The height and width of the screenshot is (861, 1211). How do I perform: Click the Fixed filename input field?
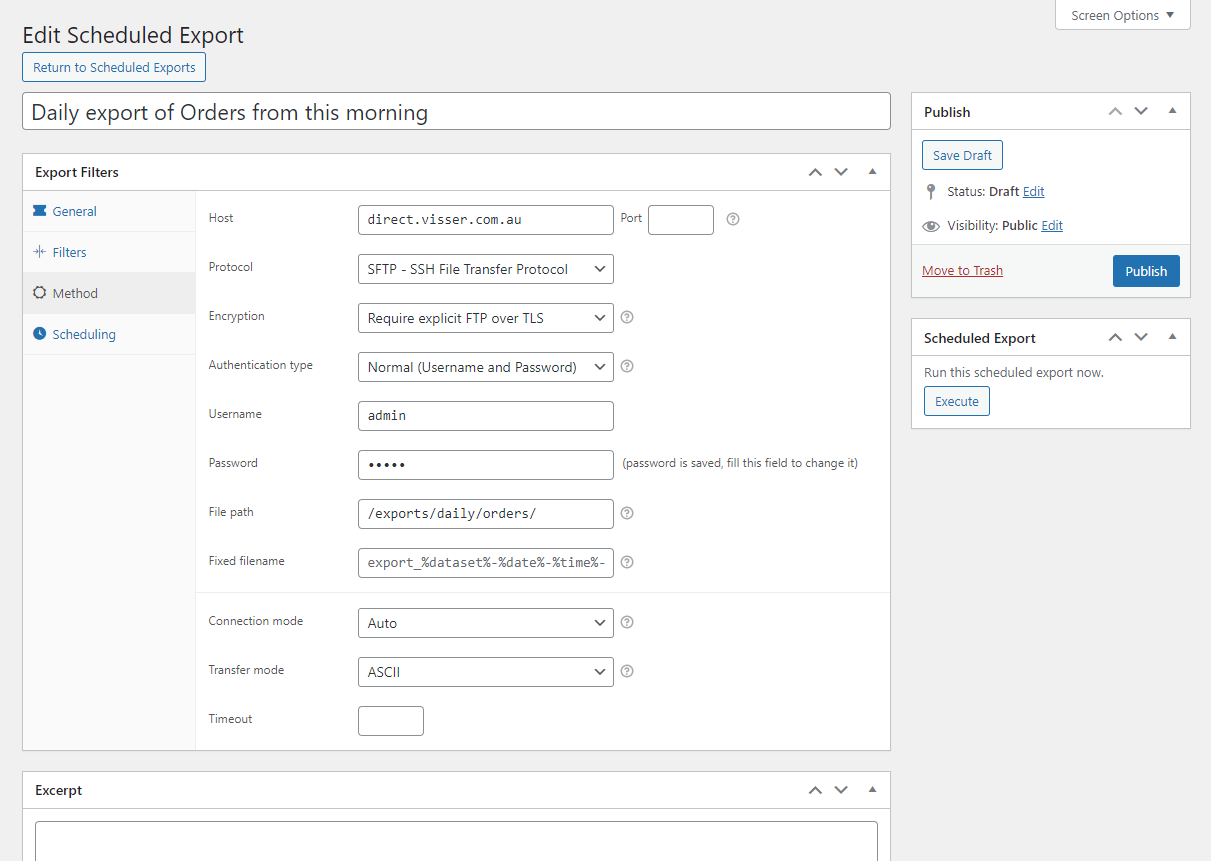485,563
